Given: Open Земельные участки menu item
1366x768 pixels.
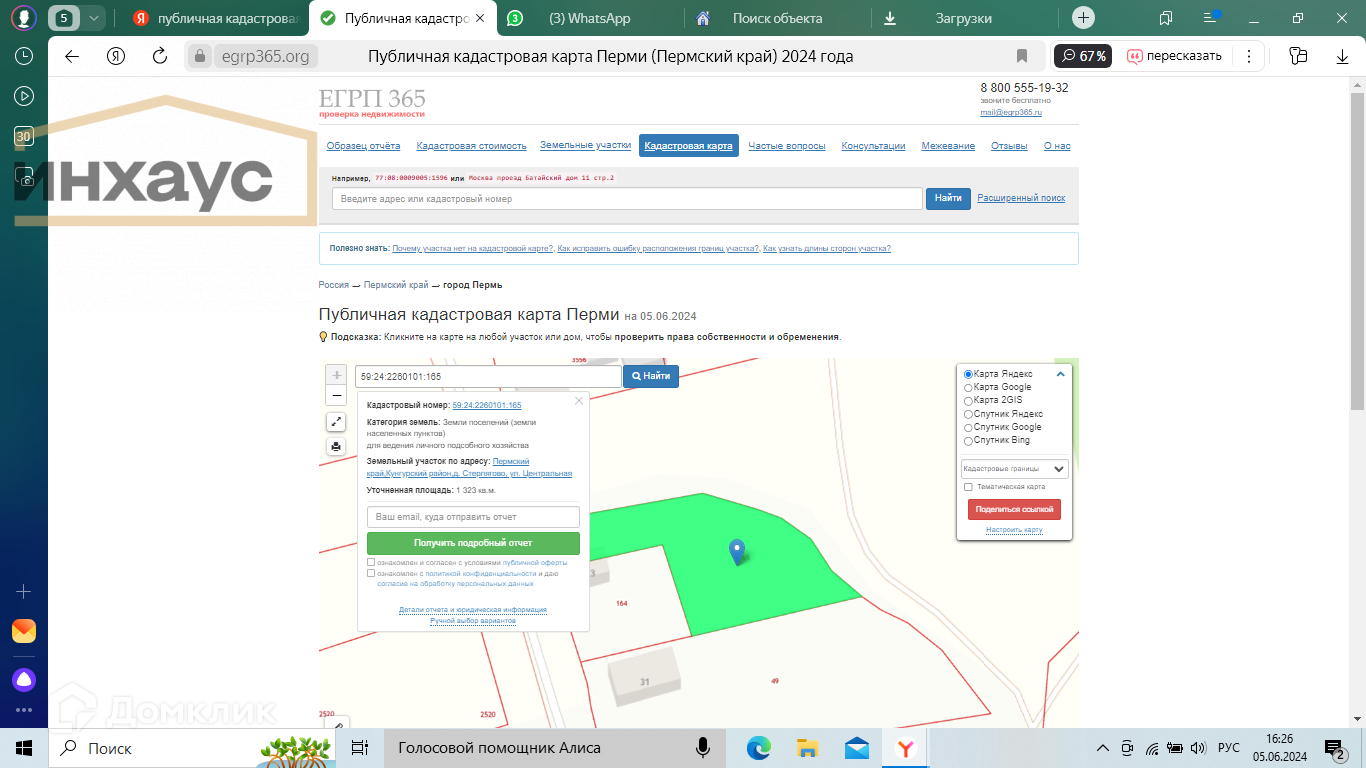Looking at the screenshot, I should (585, 145).
